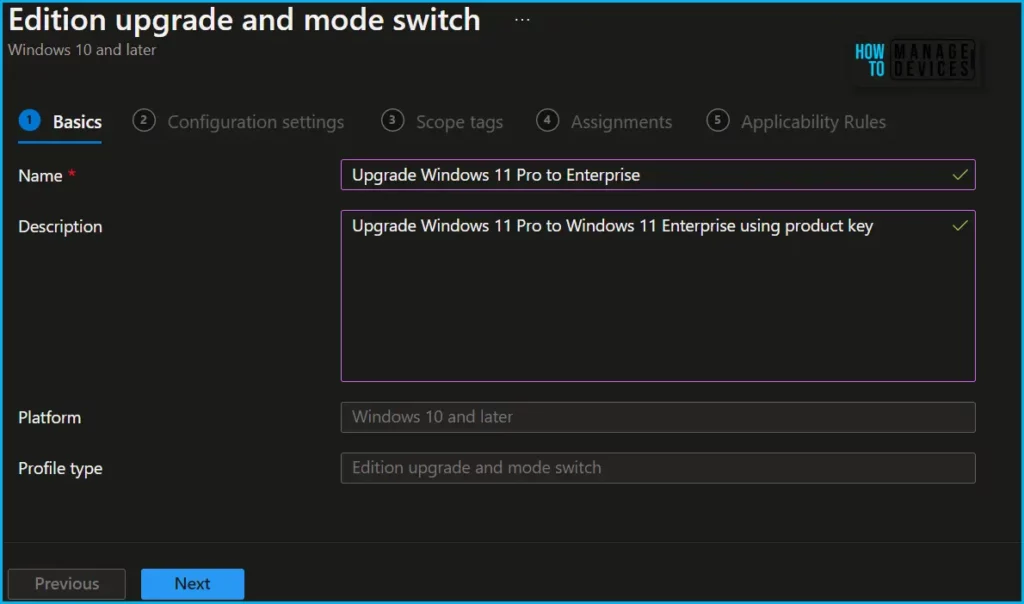The width and height of the screenshot is (1024, 604).
Task: Jump to the Applicability Rules tab
Action: point(813,122)
